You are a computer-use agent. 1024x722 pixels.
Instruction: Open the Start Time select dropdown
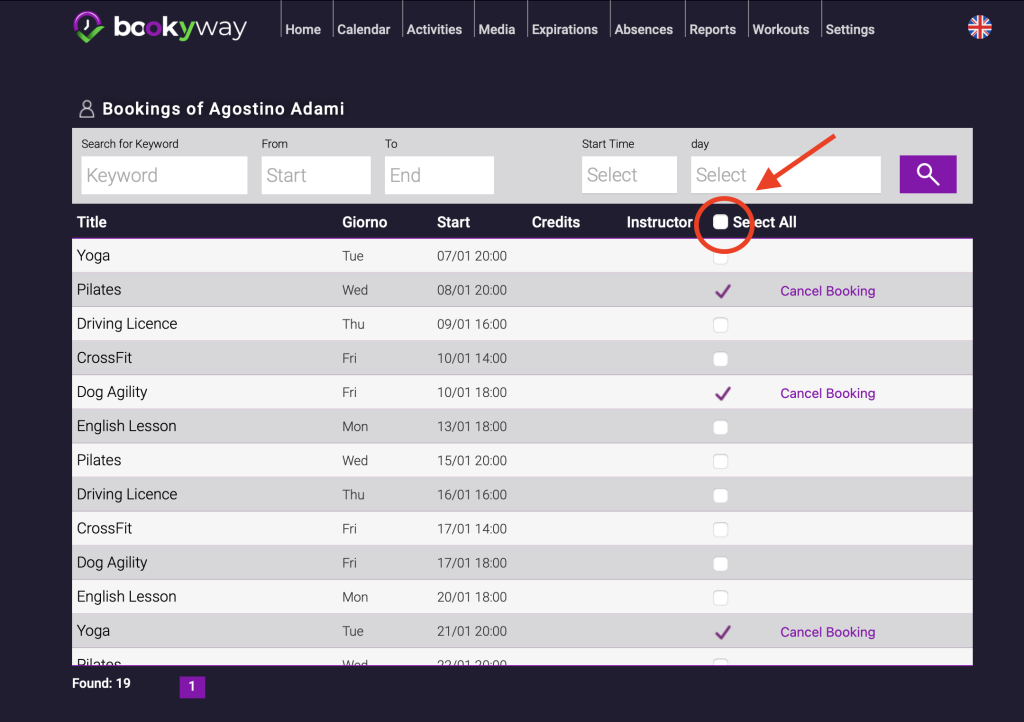click(x=629, y=175)
